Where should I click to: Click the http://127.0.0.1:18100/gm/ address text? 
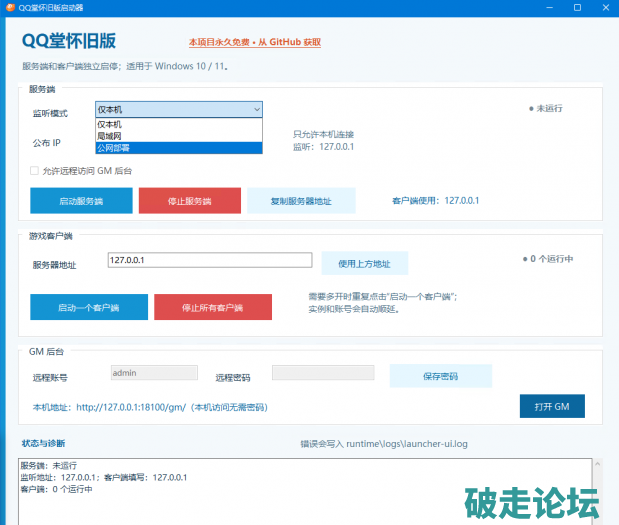131,407
